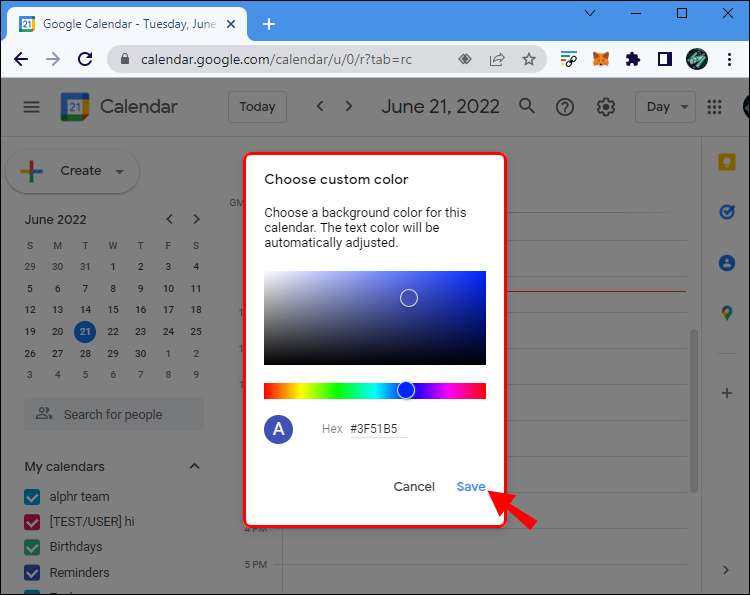Click the calendar vertical scrollbar
Image resolution: width=750 pixels, height=595 pixels.
pos(694,410)
